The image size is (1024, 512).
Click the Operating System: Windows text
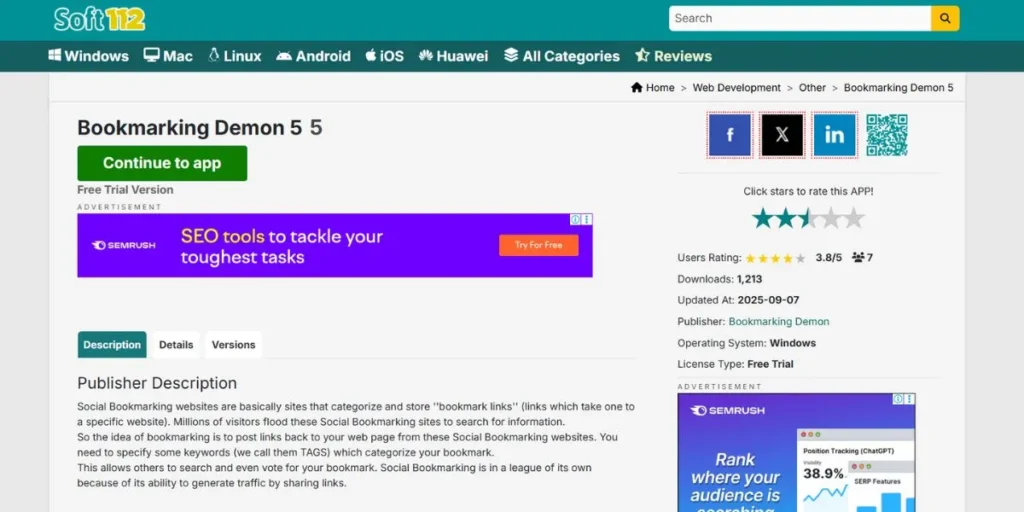click(x=746, y=343)
